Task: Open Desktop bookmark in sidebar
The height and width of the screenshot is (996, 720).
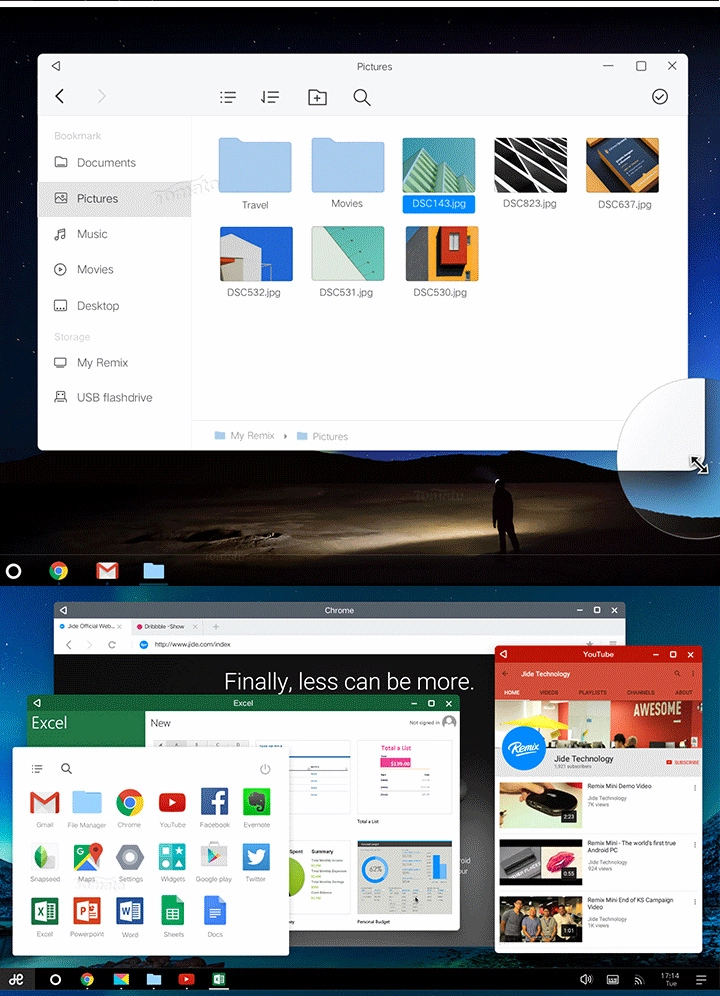Action: tap(114, 306)
